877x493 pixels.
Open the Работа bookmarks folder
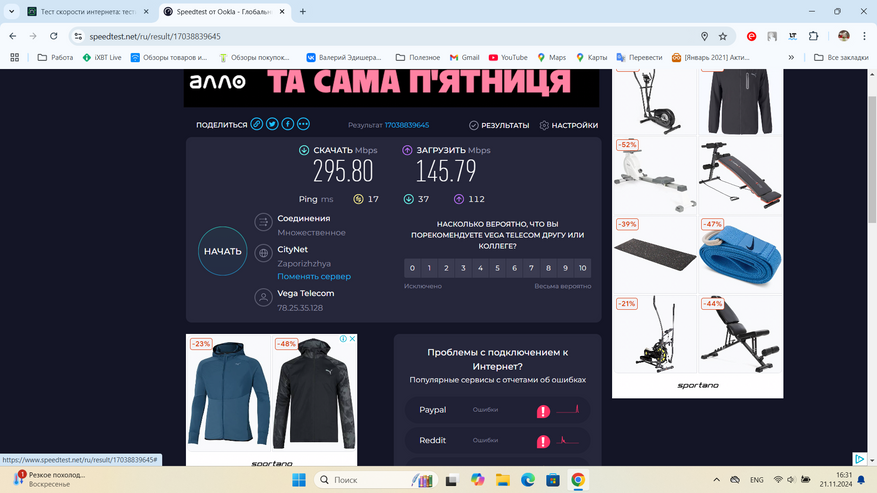click(x=55, y=57)
